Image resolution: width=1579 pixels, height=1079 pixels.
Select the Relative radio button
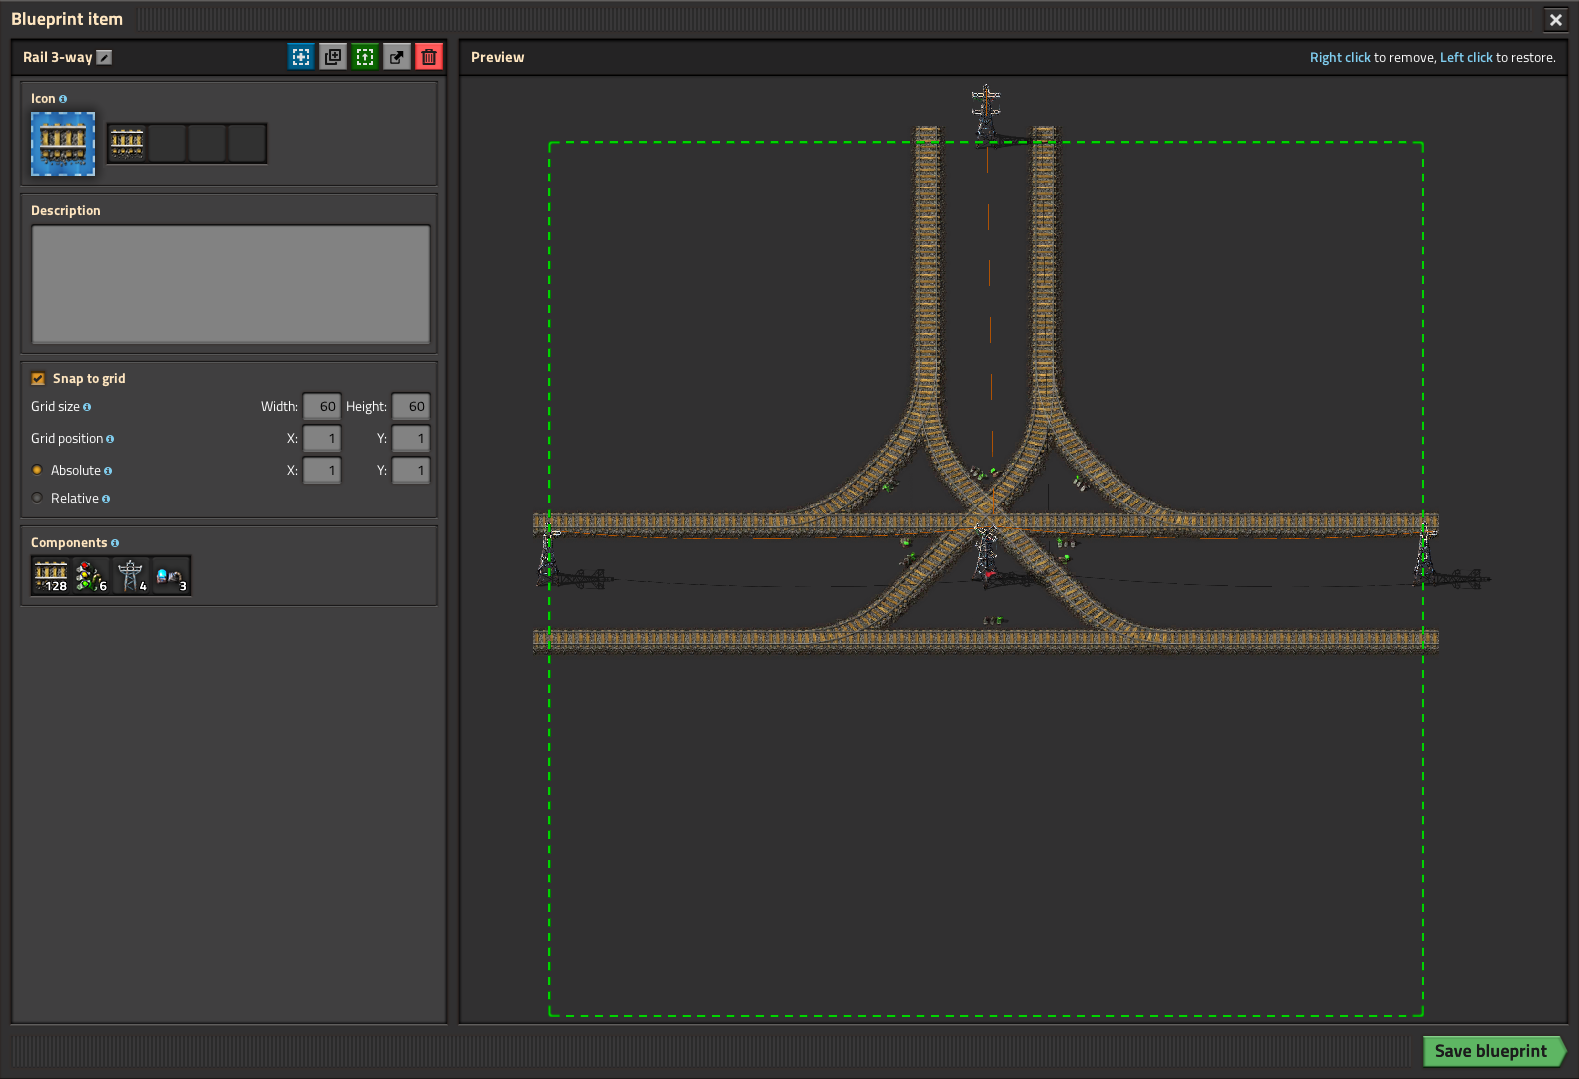pos(38,498)
